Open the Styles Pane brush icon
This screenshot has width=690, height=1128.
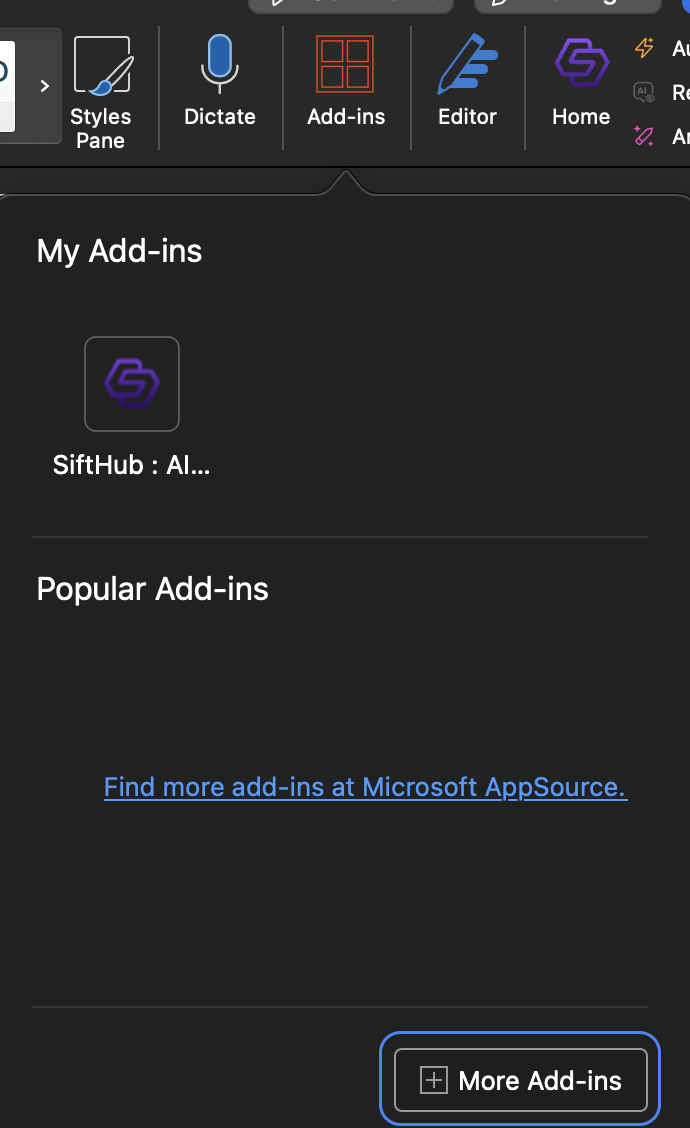point(101,66)
